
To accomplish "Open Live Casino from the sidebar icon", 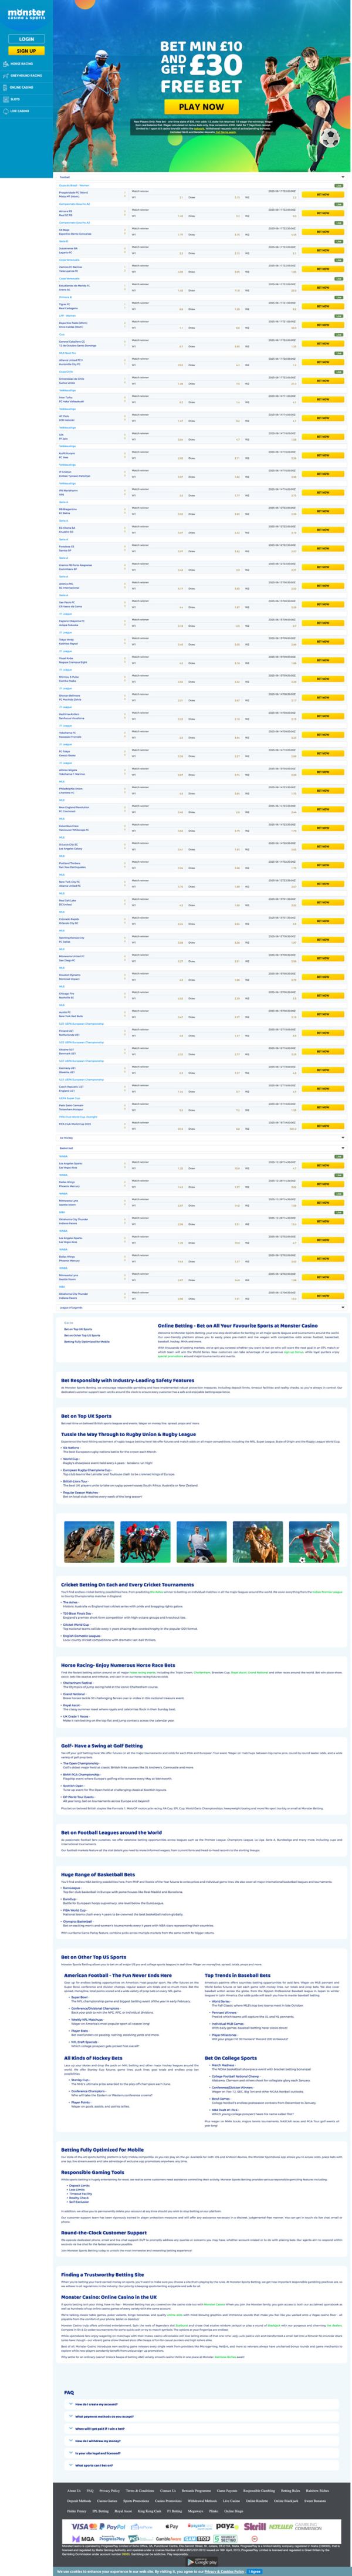I will click(x=6, y=111).
